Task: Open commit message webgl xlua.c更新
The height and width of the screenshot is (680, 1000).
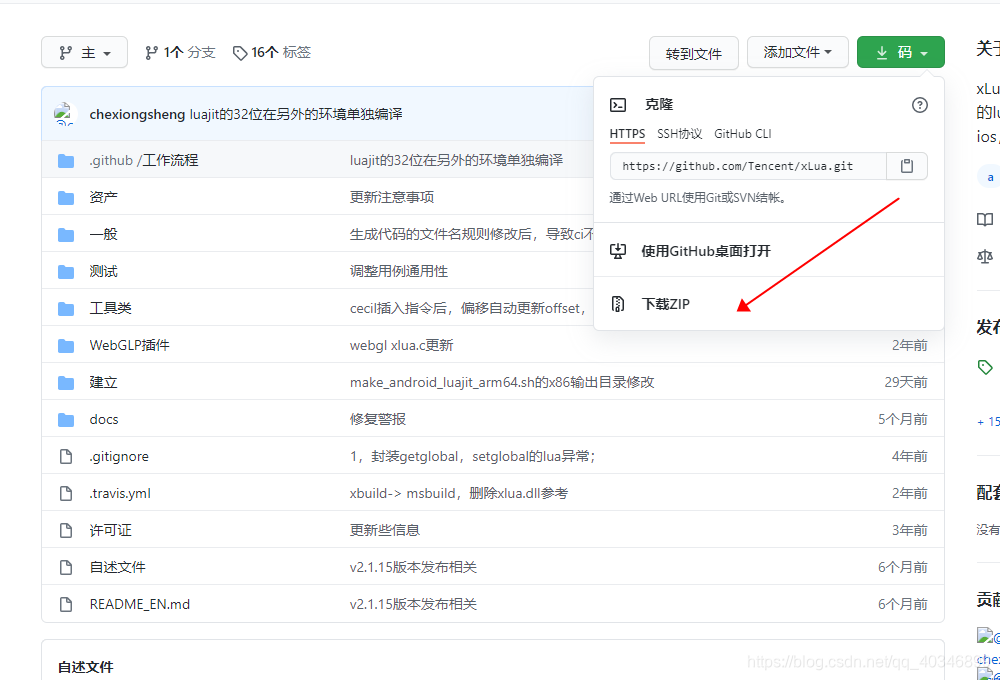Action: coord(401,345)
